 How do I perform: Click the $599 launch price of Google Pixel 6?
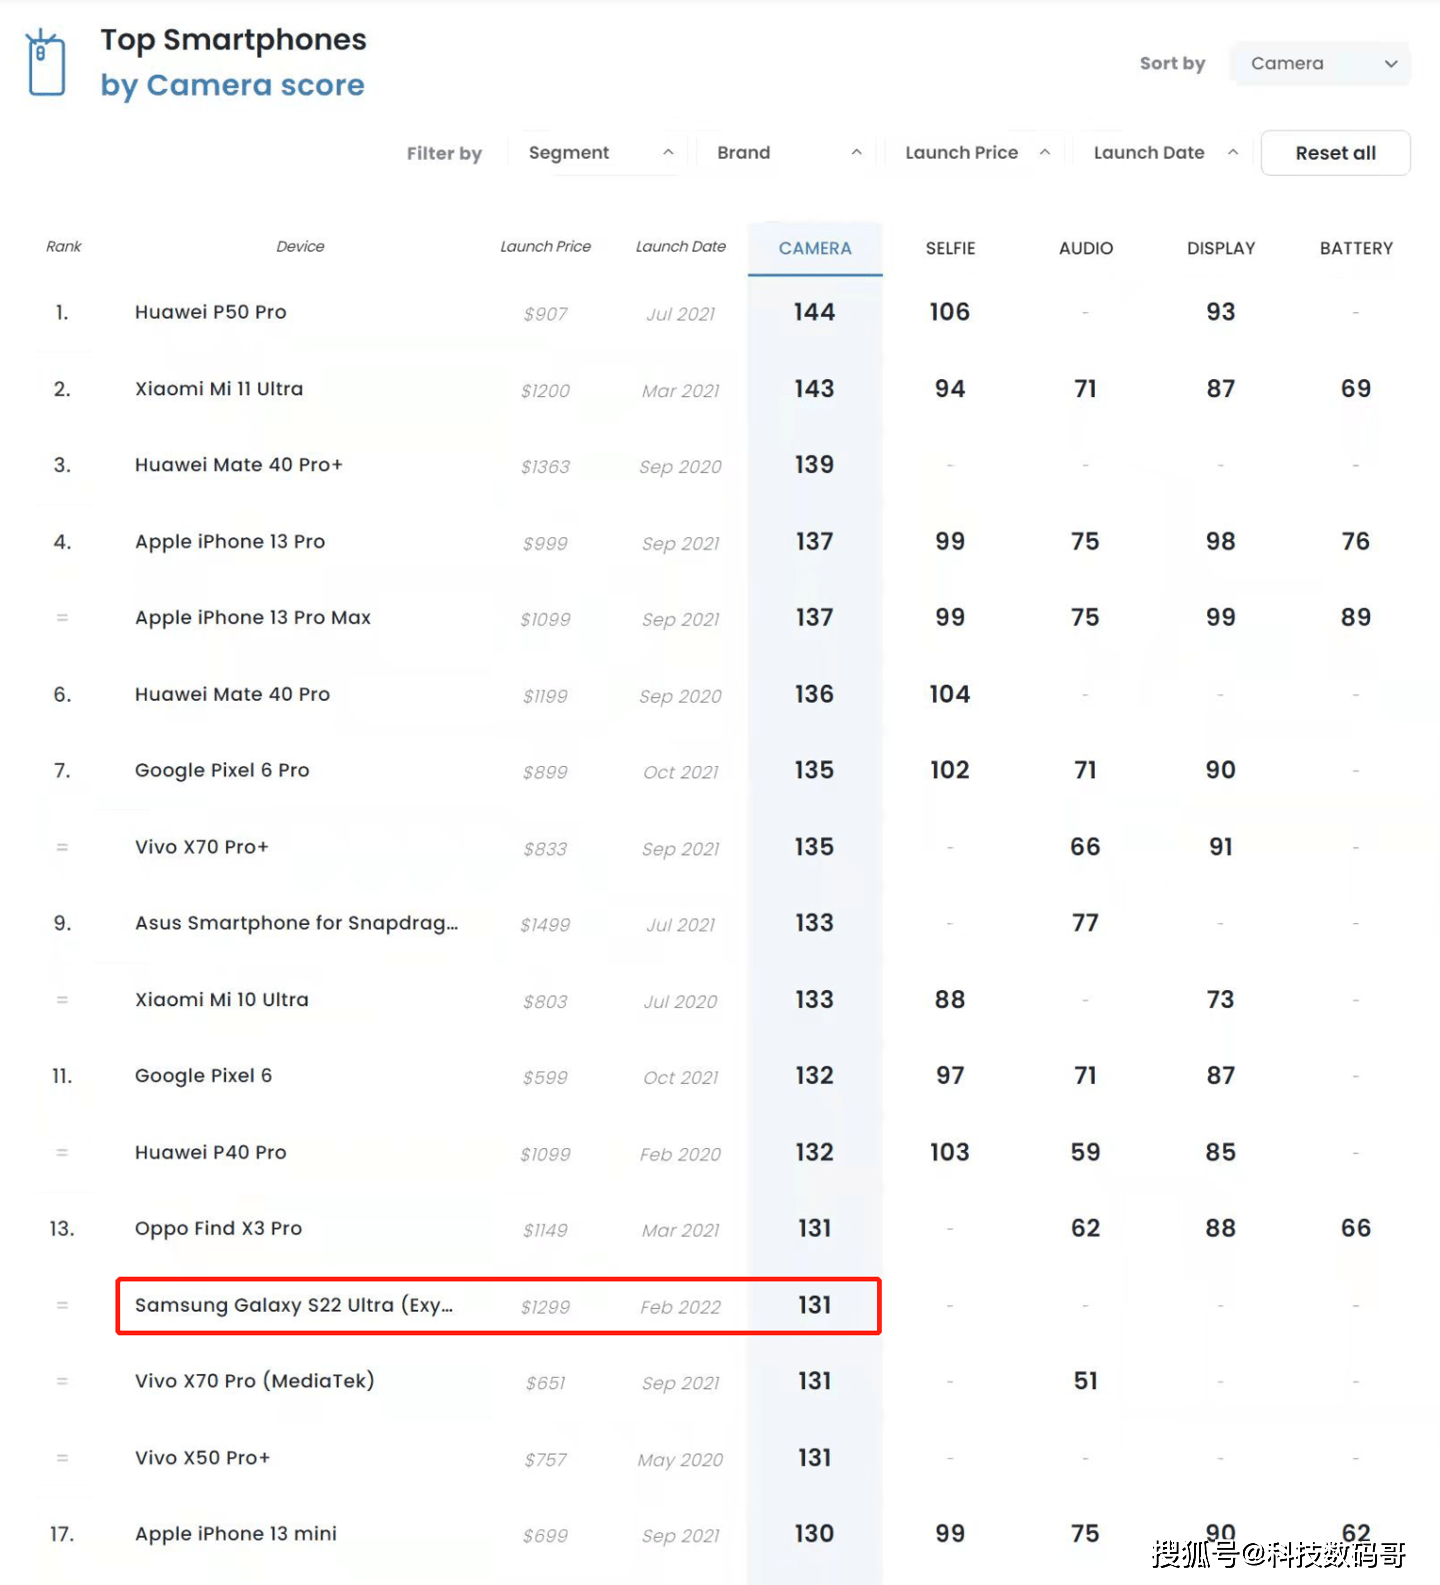[x=545, y=1078]
